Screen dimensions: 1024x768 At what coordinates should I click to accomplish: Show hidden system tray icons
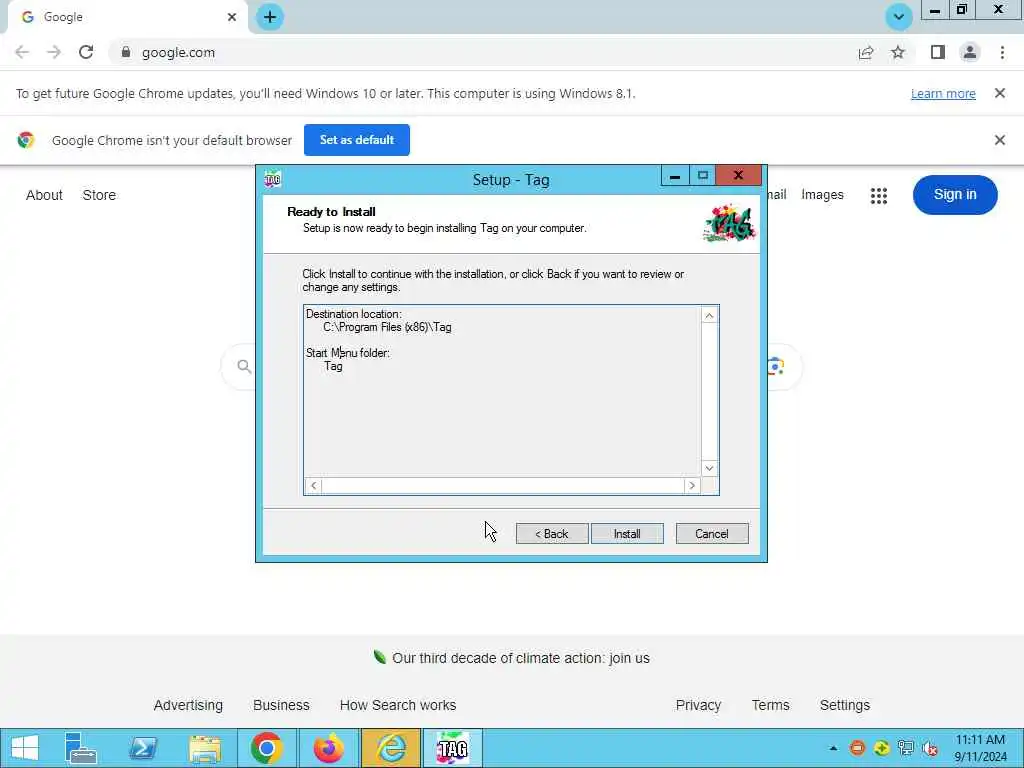point(833,748)
